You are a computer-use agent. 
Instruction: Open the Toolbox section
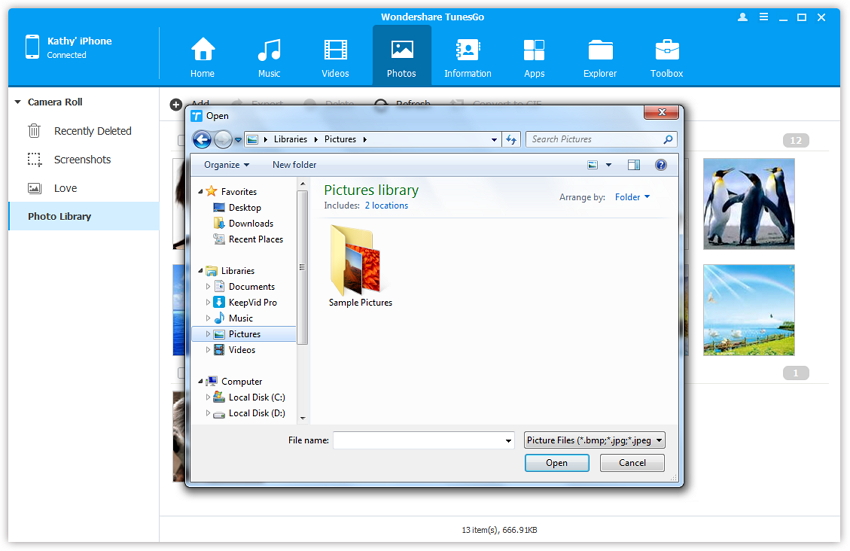(x=667, y=56)
